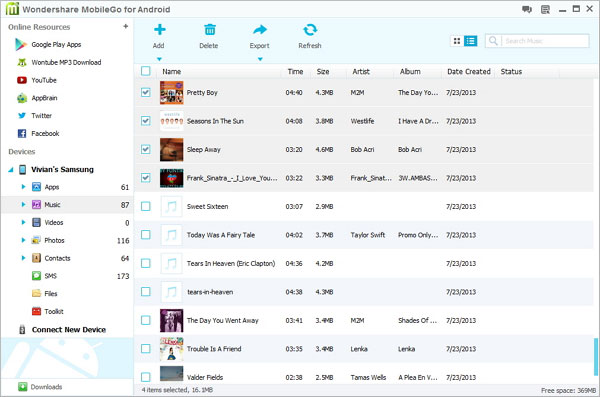Screen dimensions: 600x397
Task: Open the Downloads link at bottom
Action: point(46,387)
